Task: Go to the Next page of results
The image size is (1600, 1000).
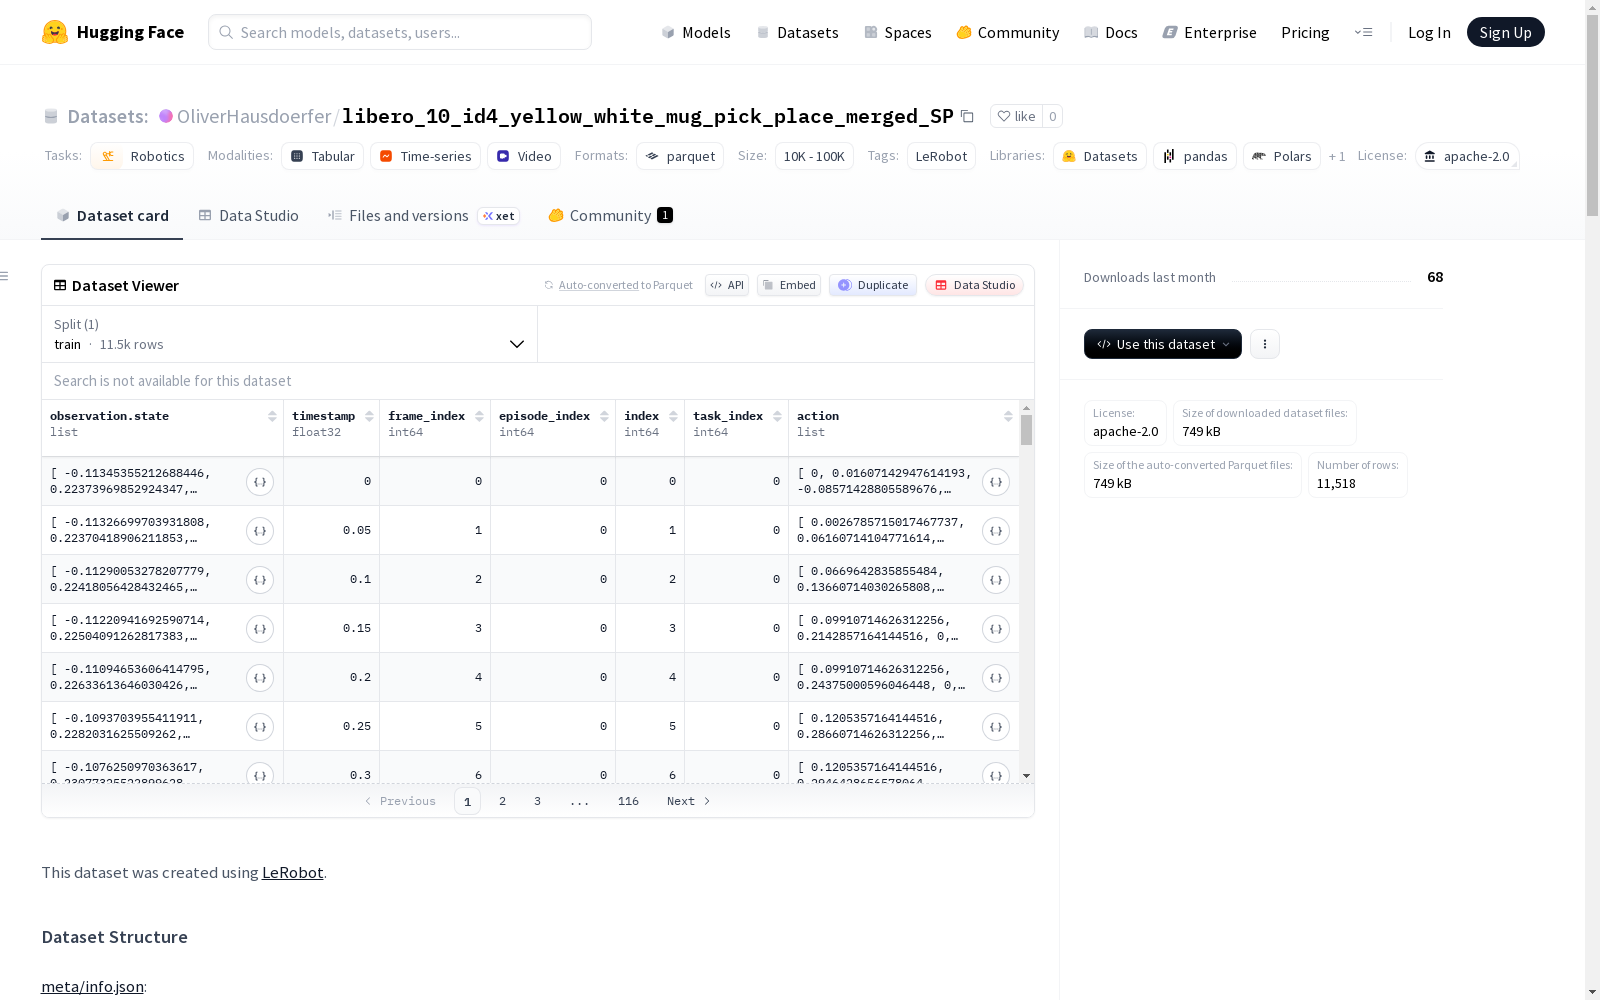Action: tap(688, 801)
